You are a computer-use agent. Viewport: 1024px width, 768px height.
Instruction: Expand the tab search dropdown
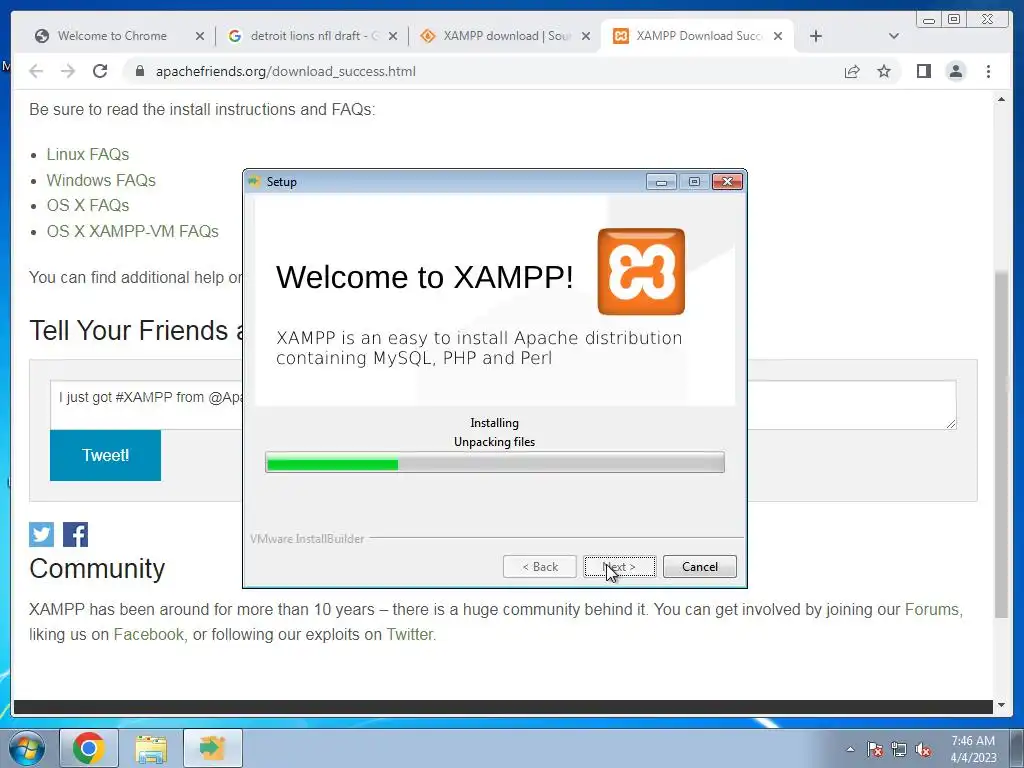(894, 36)
